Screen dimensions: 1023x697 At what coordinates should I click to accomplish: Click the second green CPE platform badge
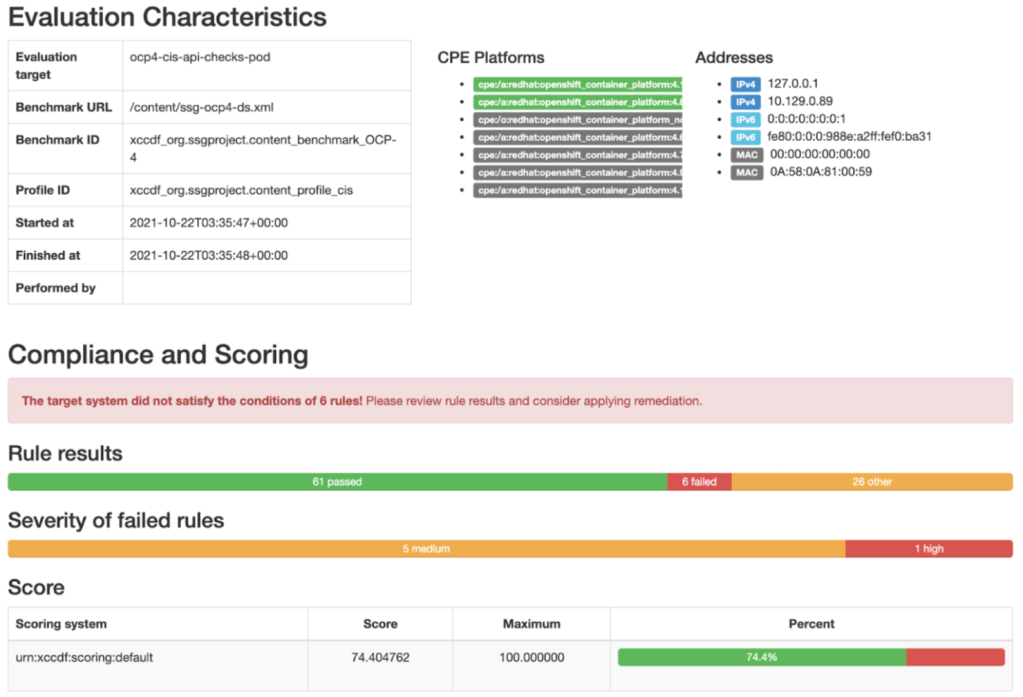pyautogui.click(x=578, y=102)
